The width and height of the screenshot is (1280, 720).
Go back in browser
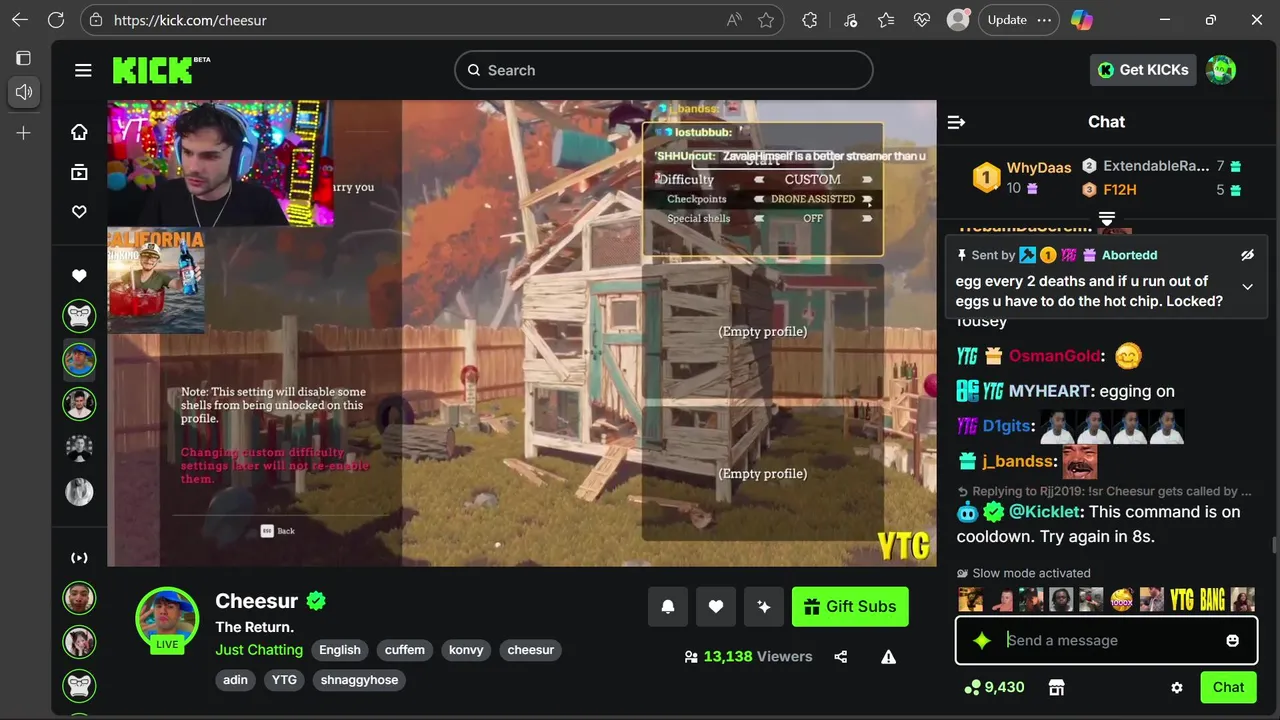[19, 19]
